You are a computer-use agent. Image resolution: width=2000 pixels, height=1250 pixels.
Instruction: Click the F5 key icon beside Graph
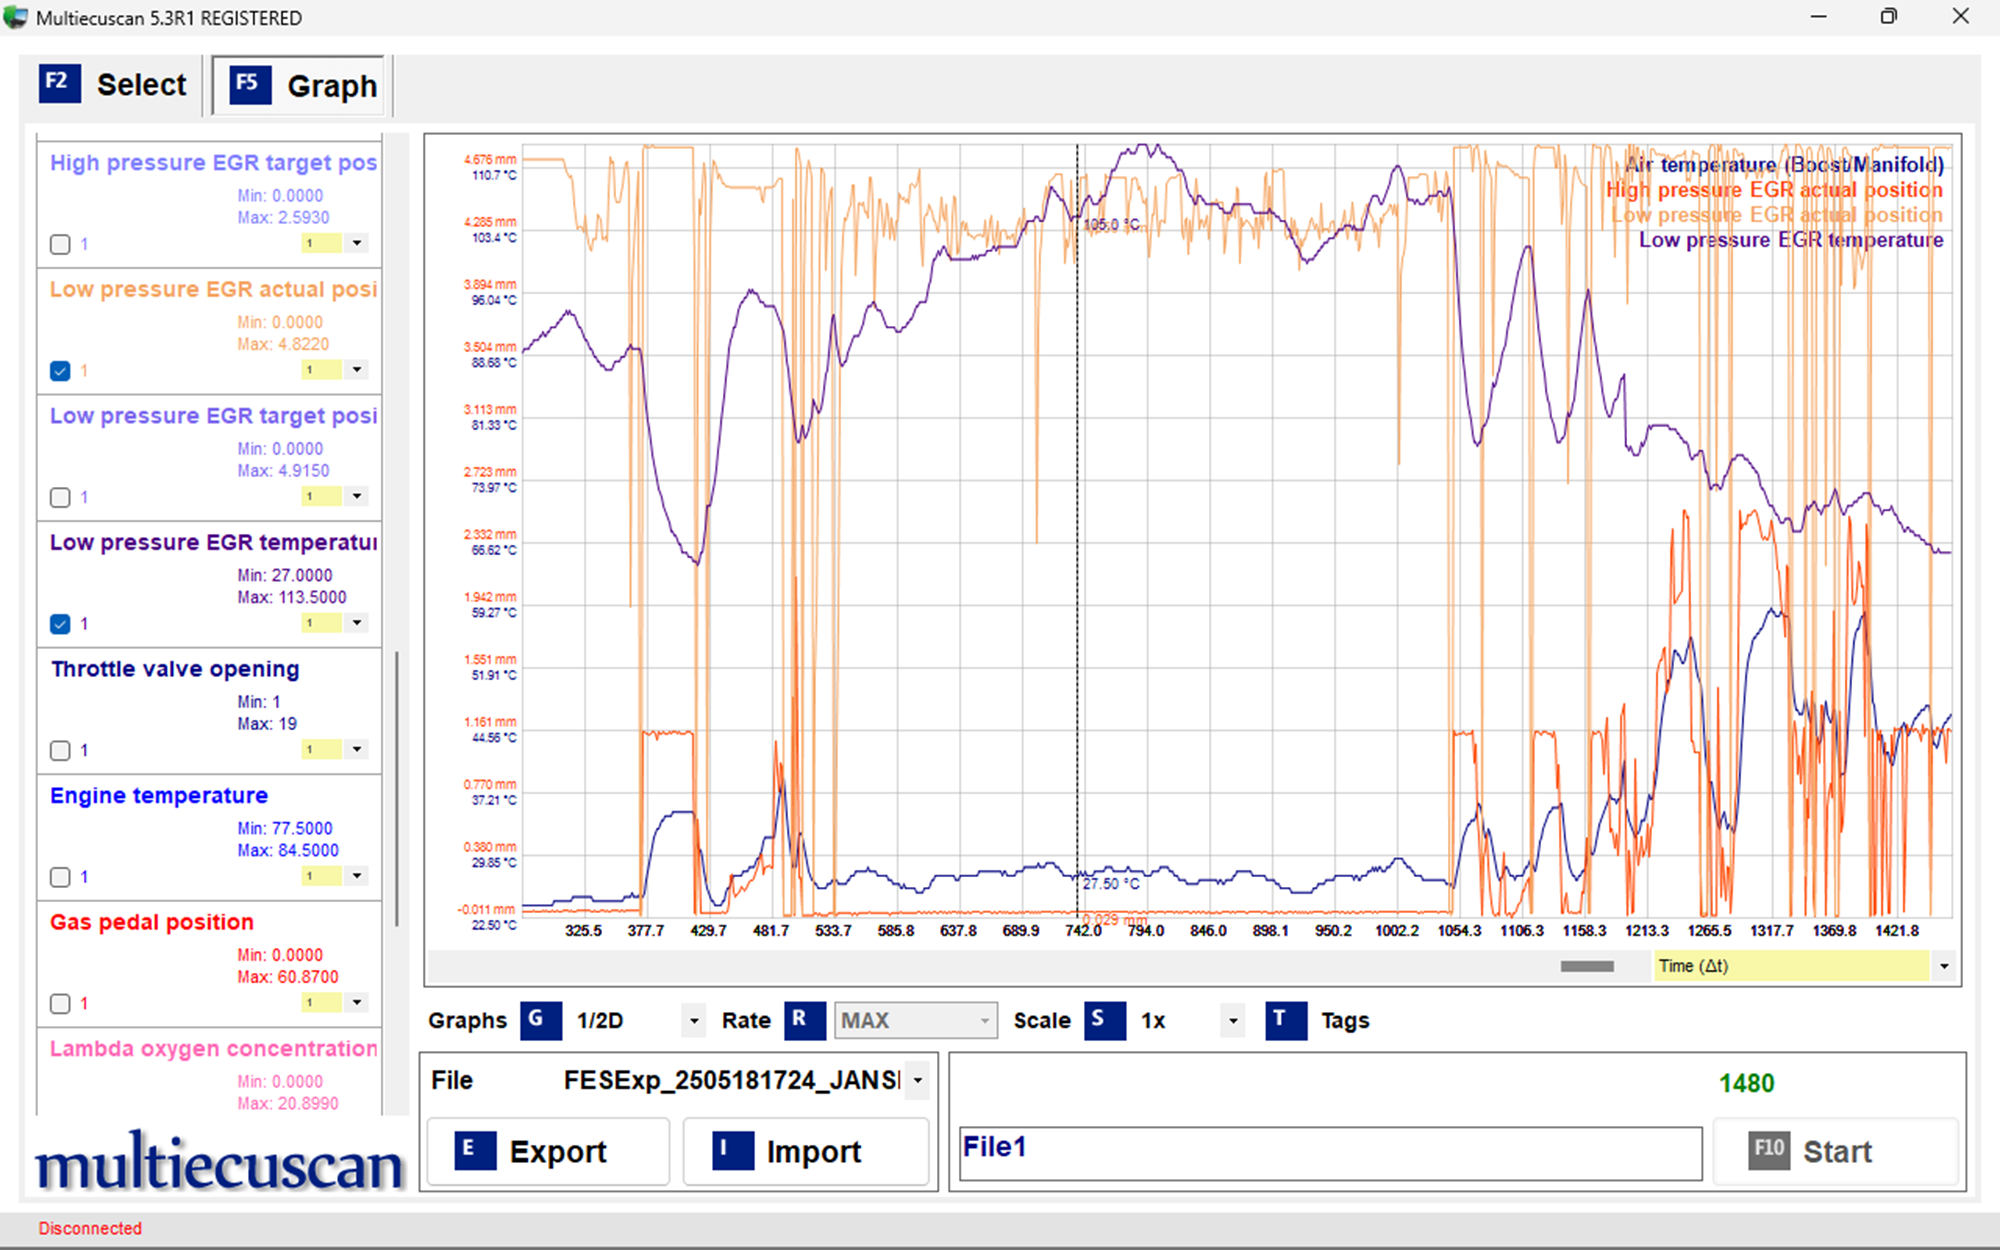[250, 84]
